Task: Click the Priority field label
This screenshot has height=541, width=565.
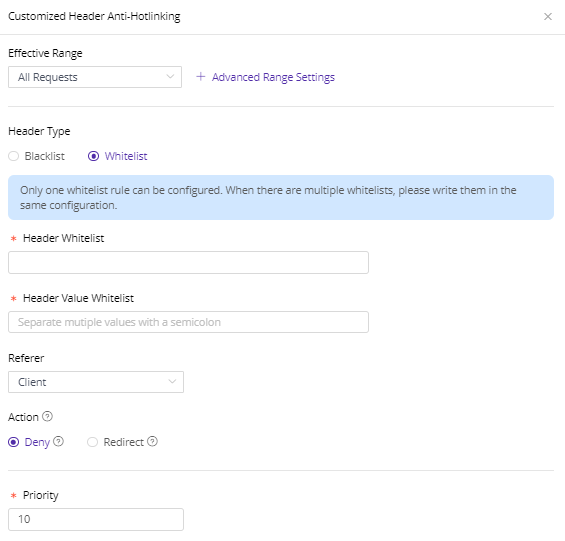Action: pyautogui.click(x=41, y=495)
